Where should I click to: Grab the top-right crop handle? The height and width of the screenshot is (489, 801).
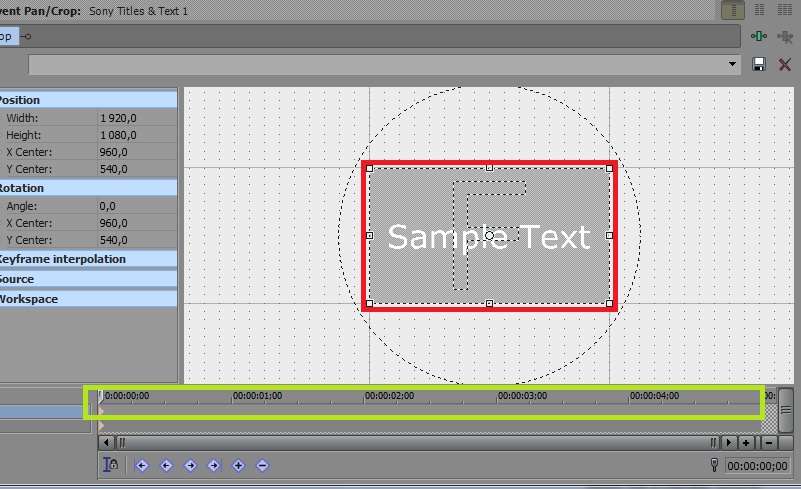609,168
